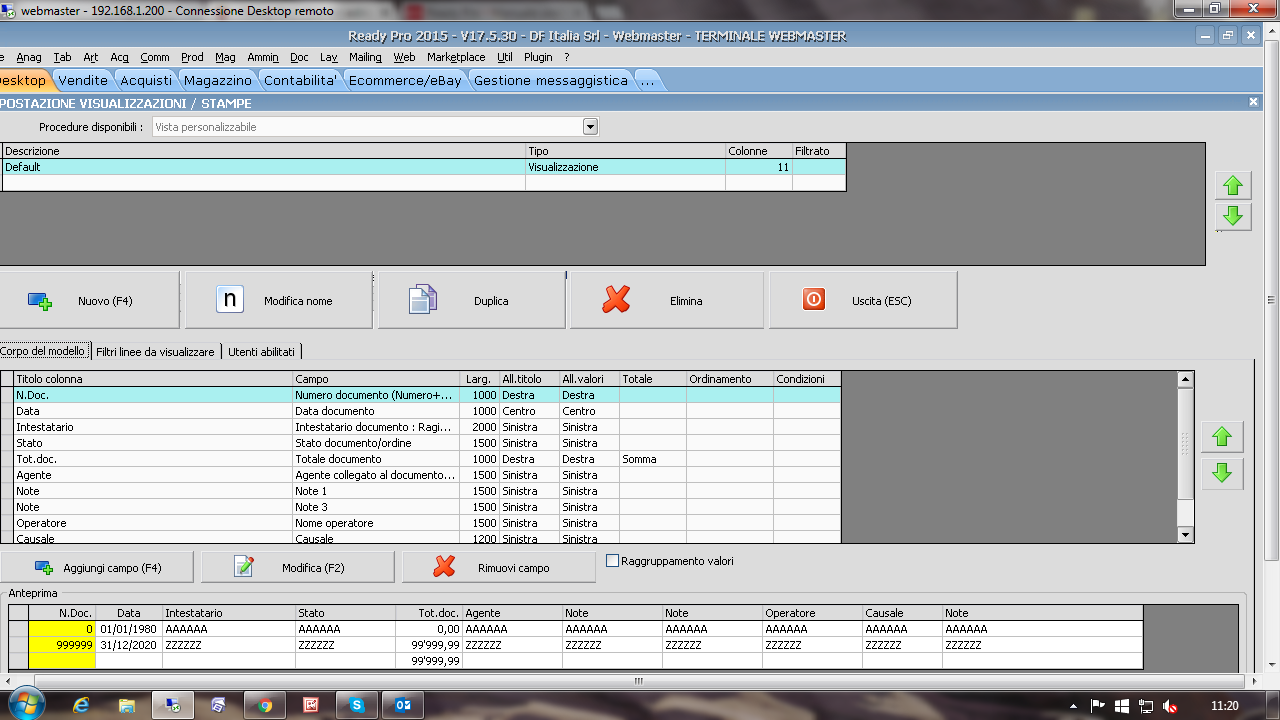Click the Somma total cell
The height and width of the screenshot is (720, 1280).
[652, 459]
